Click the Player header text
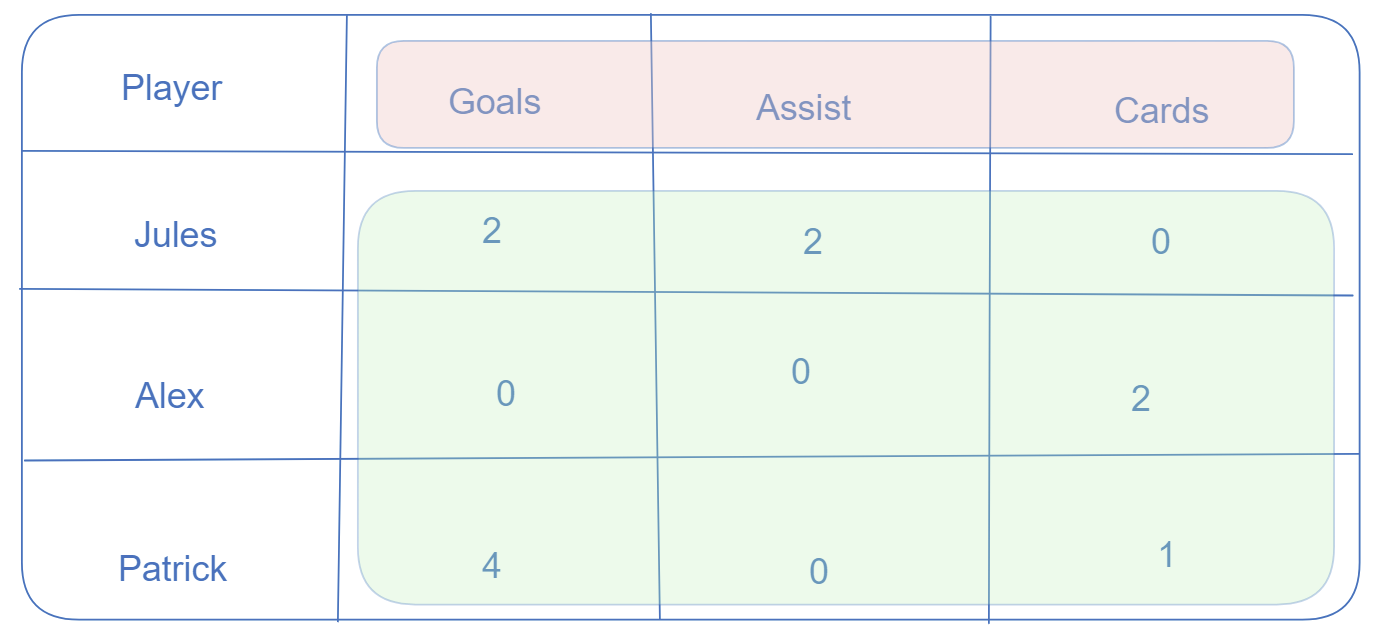Screen dimensions: 1389x642 pos(172,88)
